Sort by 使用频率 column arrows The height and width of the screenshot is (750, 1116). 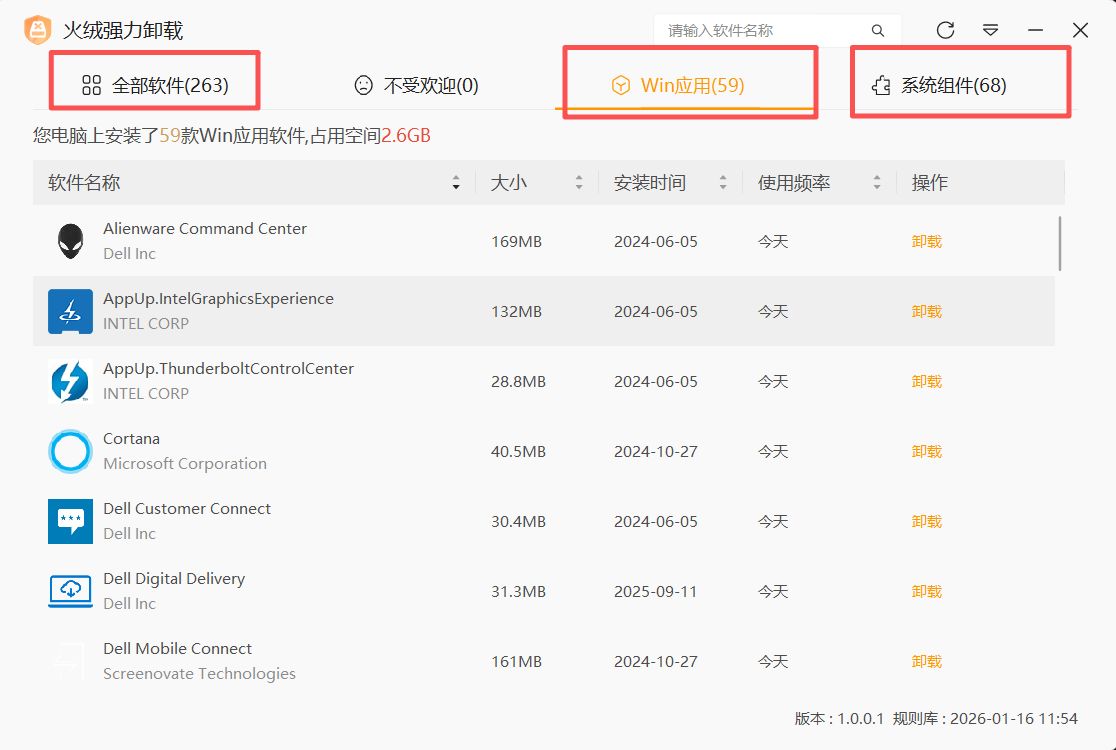coord(877,183)
